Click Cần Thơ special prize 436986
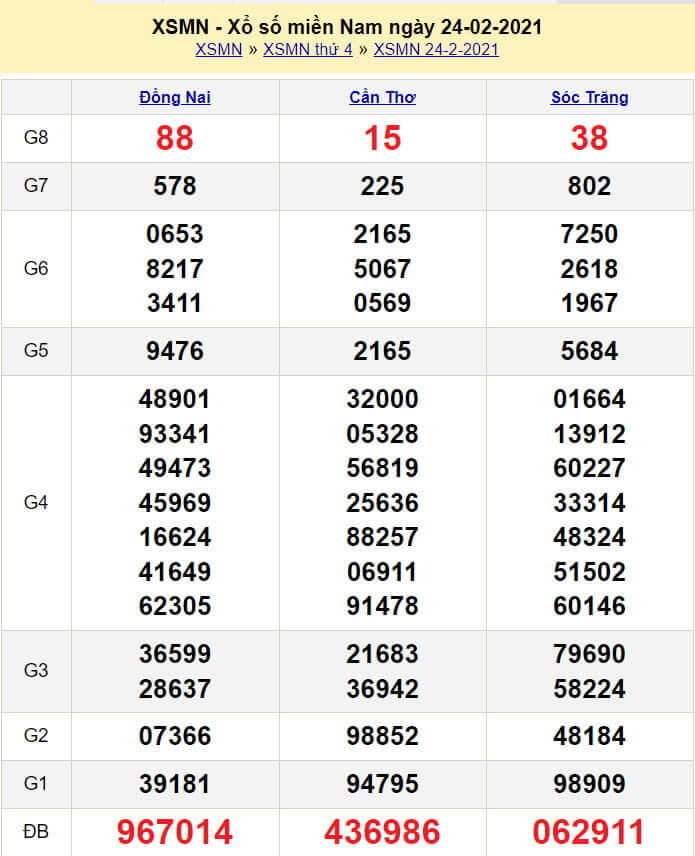 (x=382, y=832)
